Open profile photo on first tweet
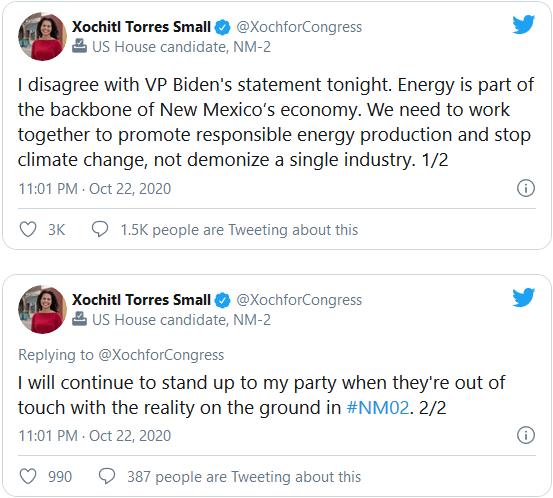 42,36
